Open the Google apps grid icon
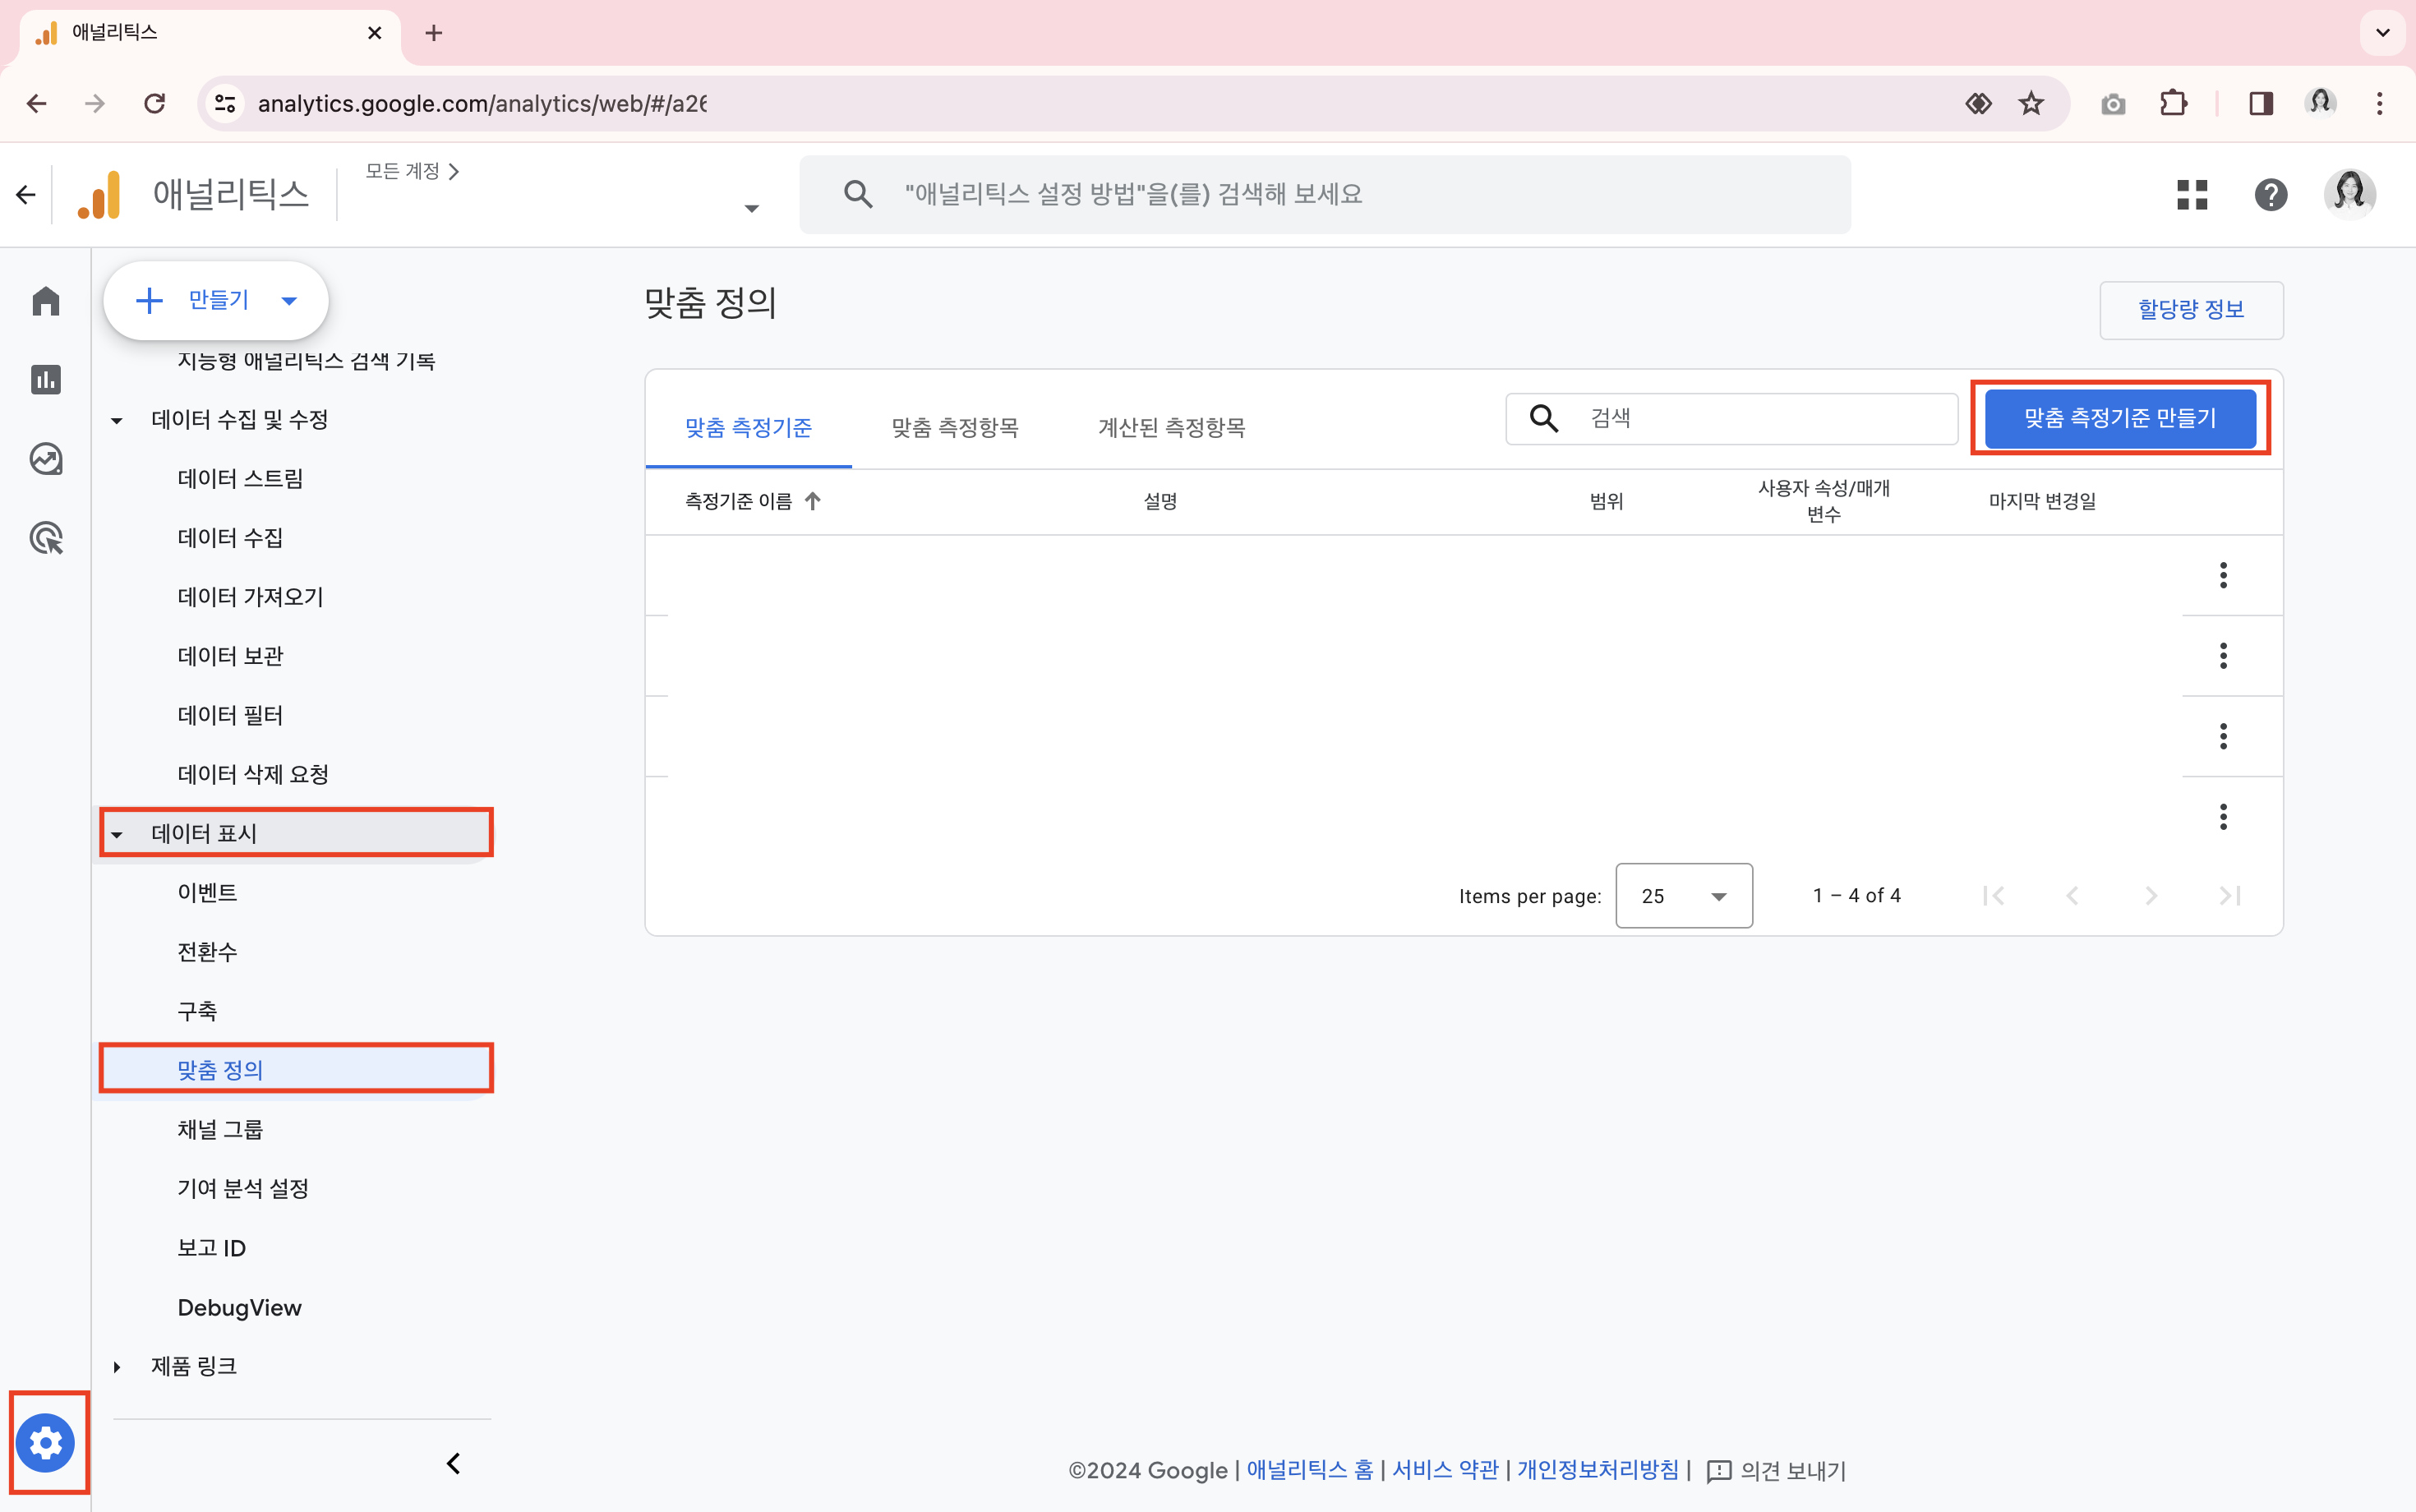This screenshot has height=1512, width=2416. click(x=2191, y=194)
